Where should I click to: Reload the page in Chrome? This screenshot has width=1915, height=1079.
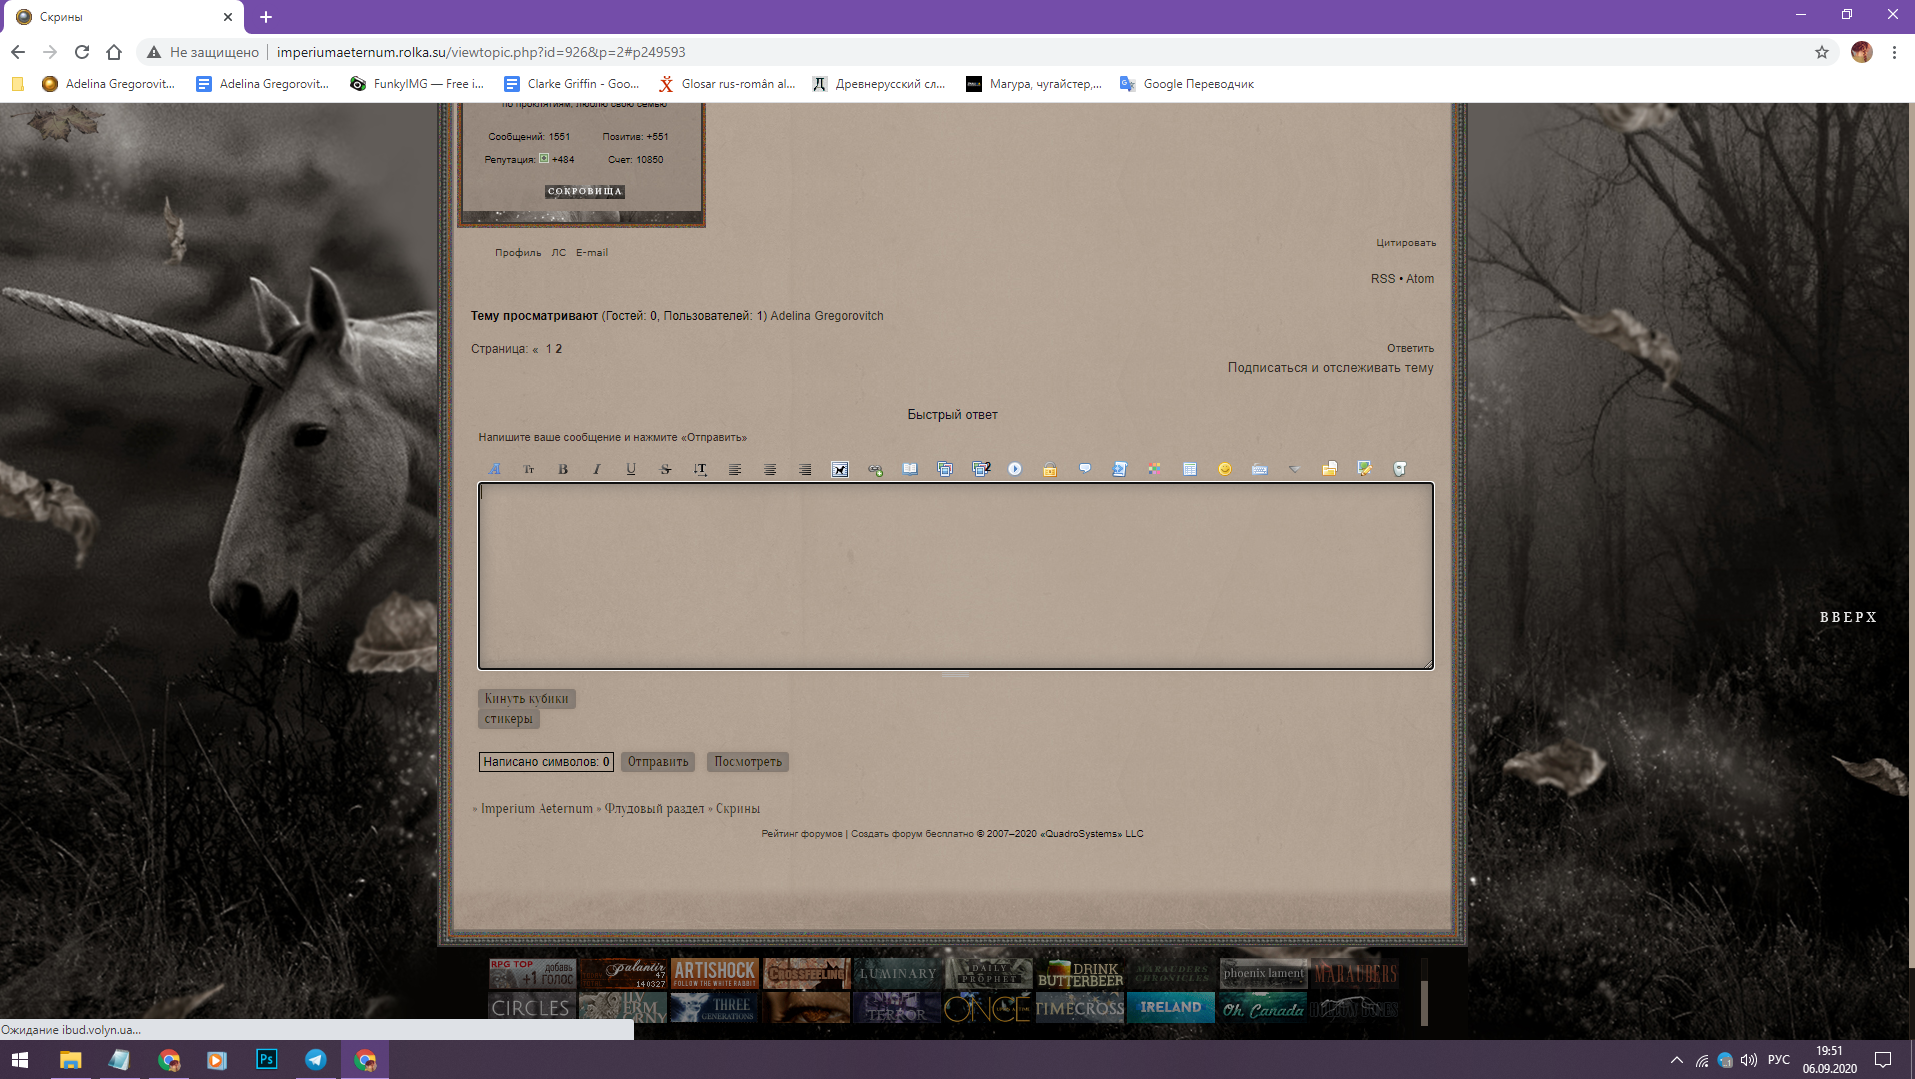point(82,52)
